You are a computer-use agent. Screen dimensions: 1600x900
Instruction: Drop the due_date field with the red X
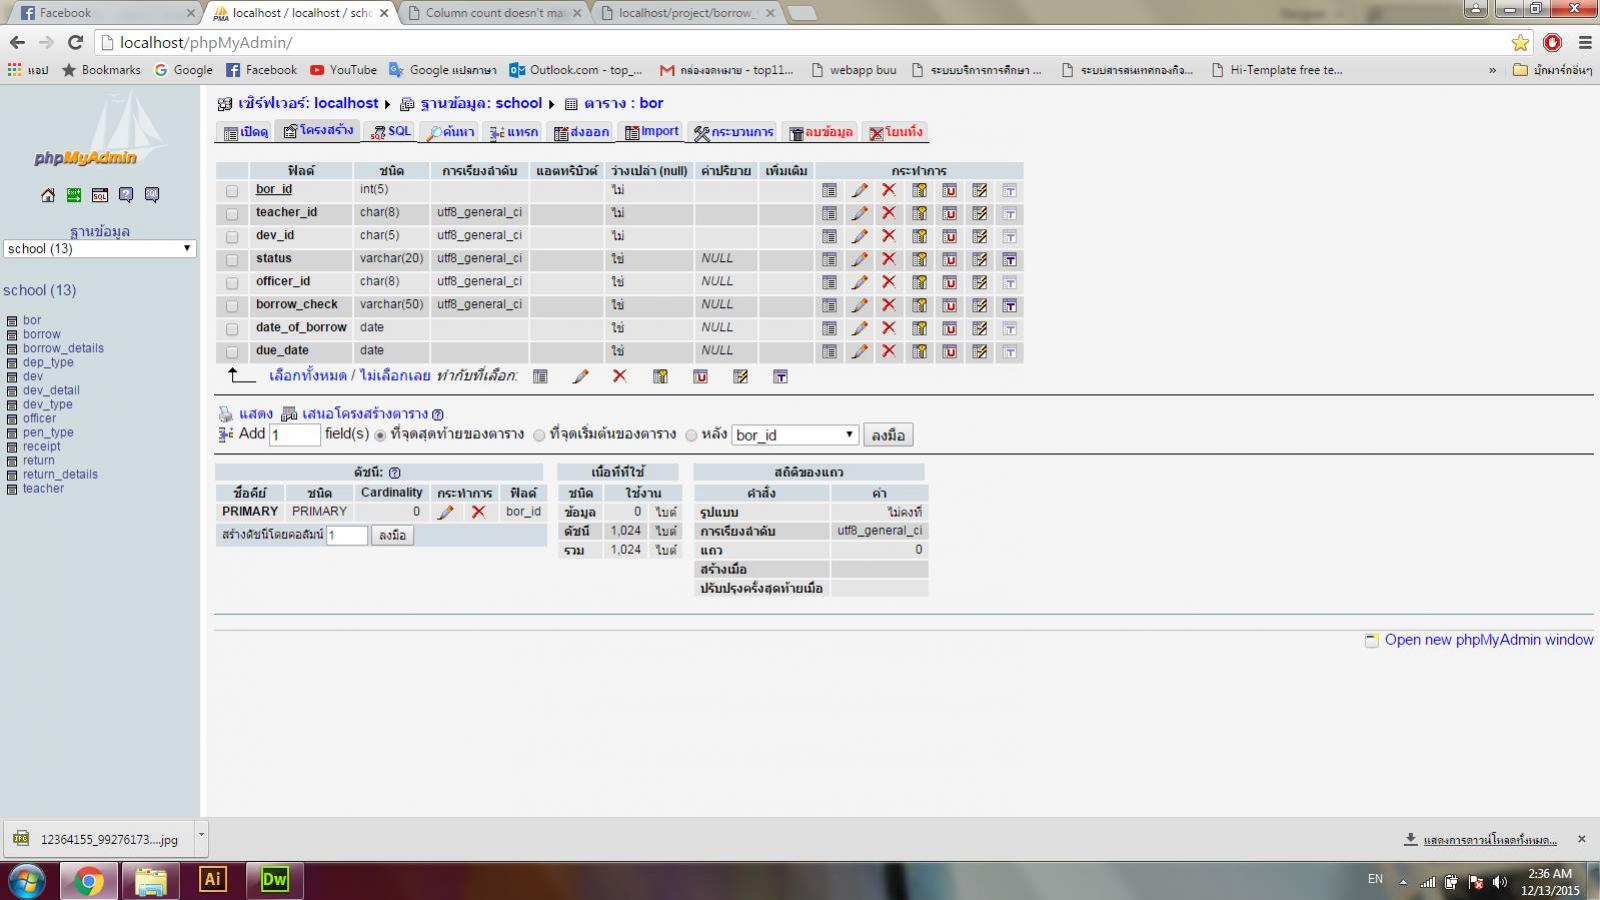tap(889, 351)
